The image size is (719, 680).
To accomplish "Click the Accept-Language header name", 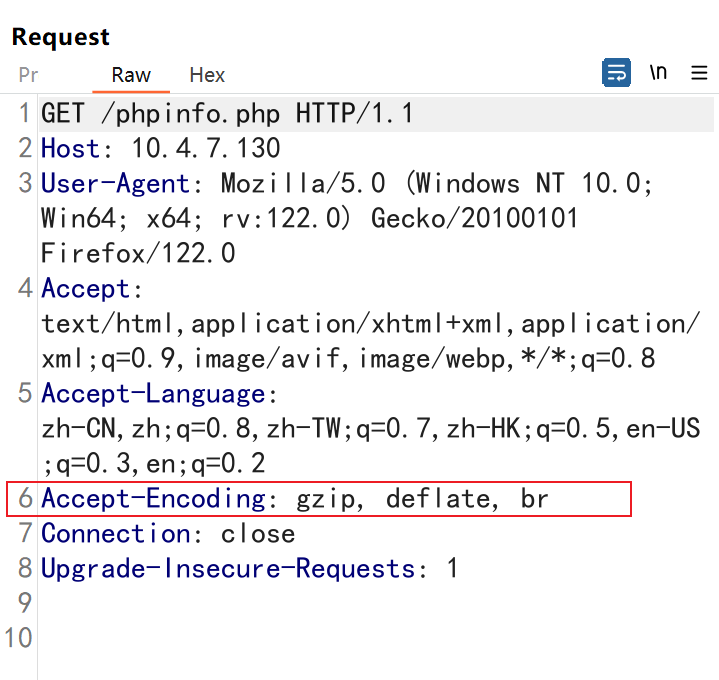I will point(153,394).
